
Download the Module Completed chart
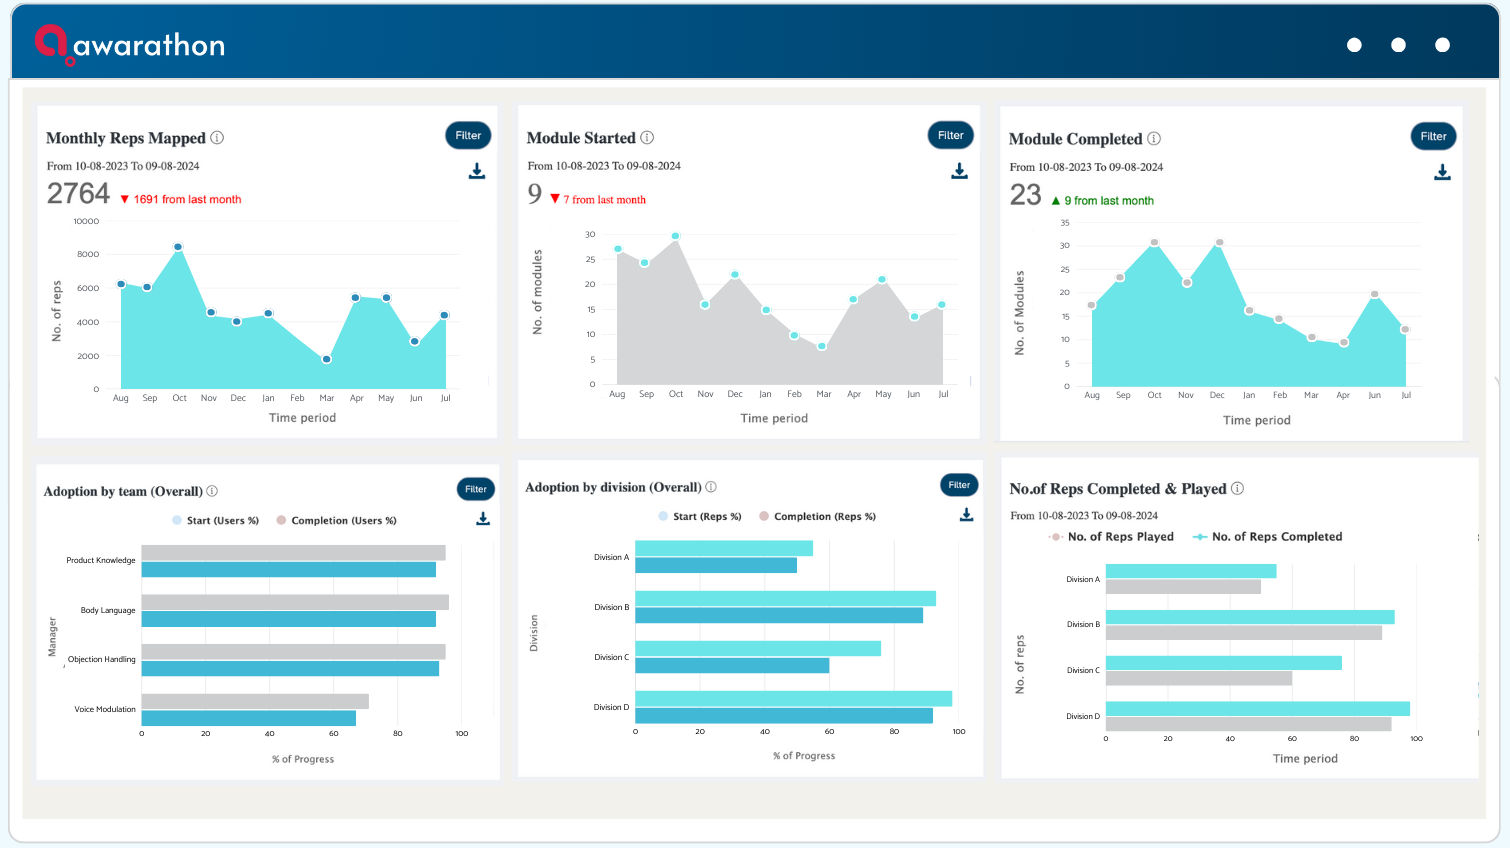[1442, 172]
